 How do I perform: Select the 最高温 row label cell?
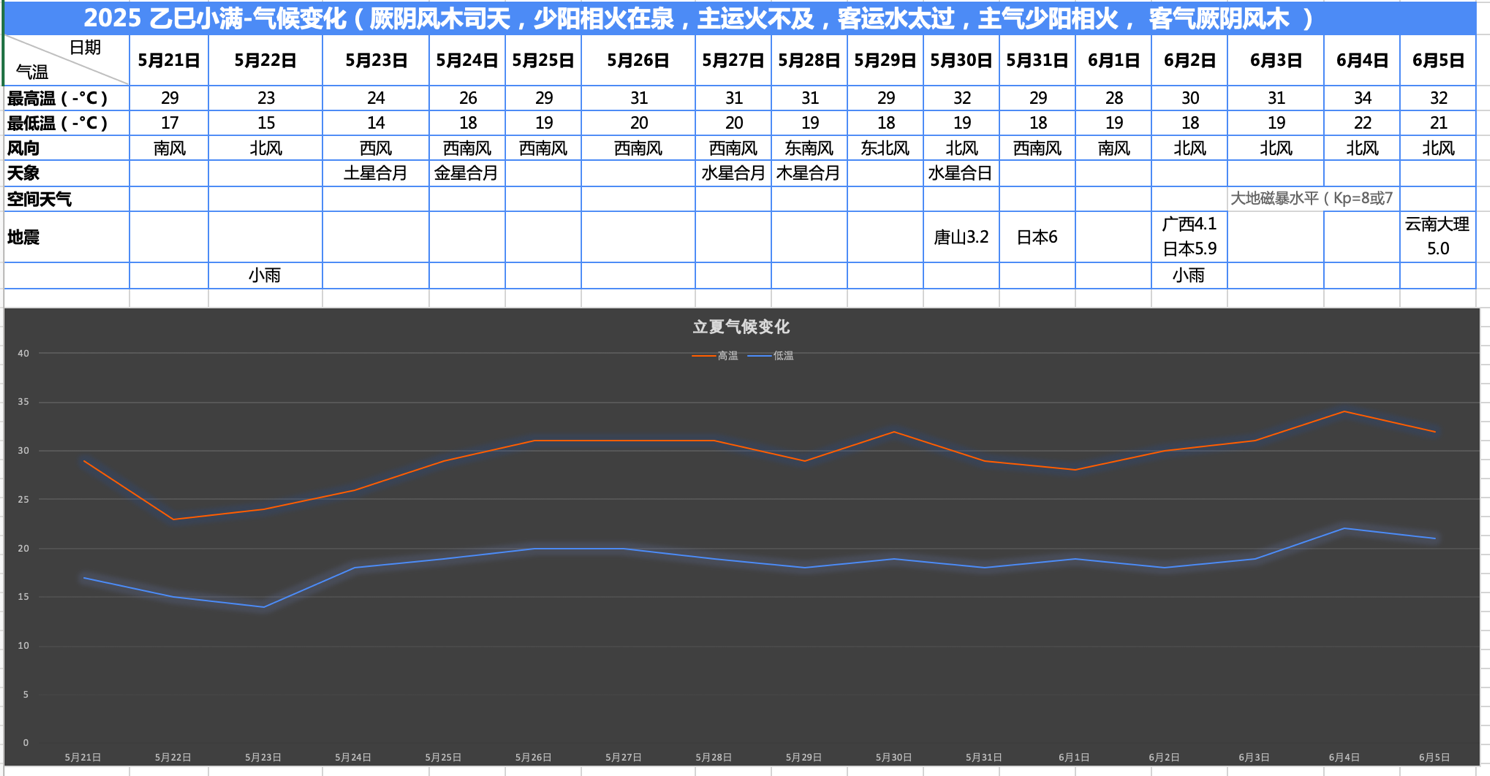coord(67,98)
